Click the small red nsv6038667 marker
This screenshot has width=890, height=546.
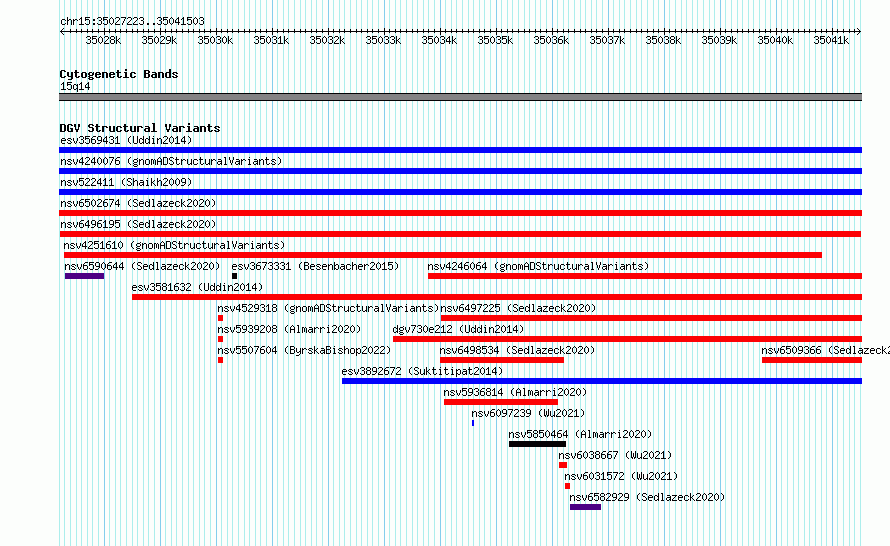[562, 465]
